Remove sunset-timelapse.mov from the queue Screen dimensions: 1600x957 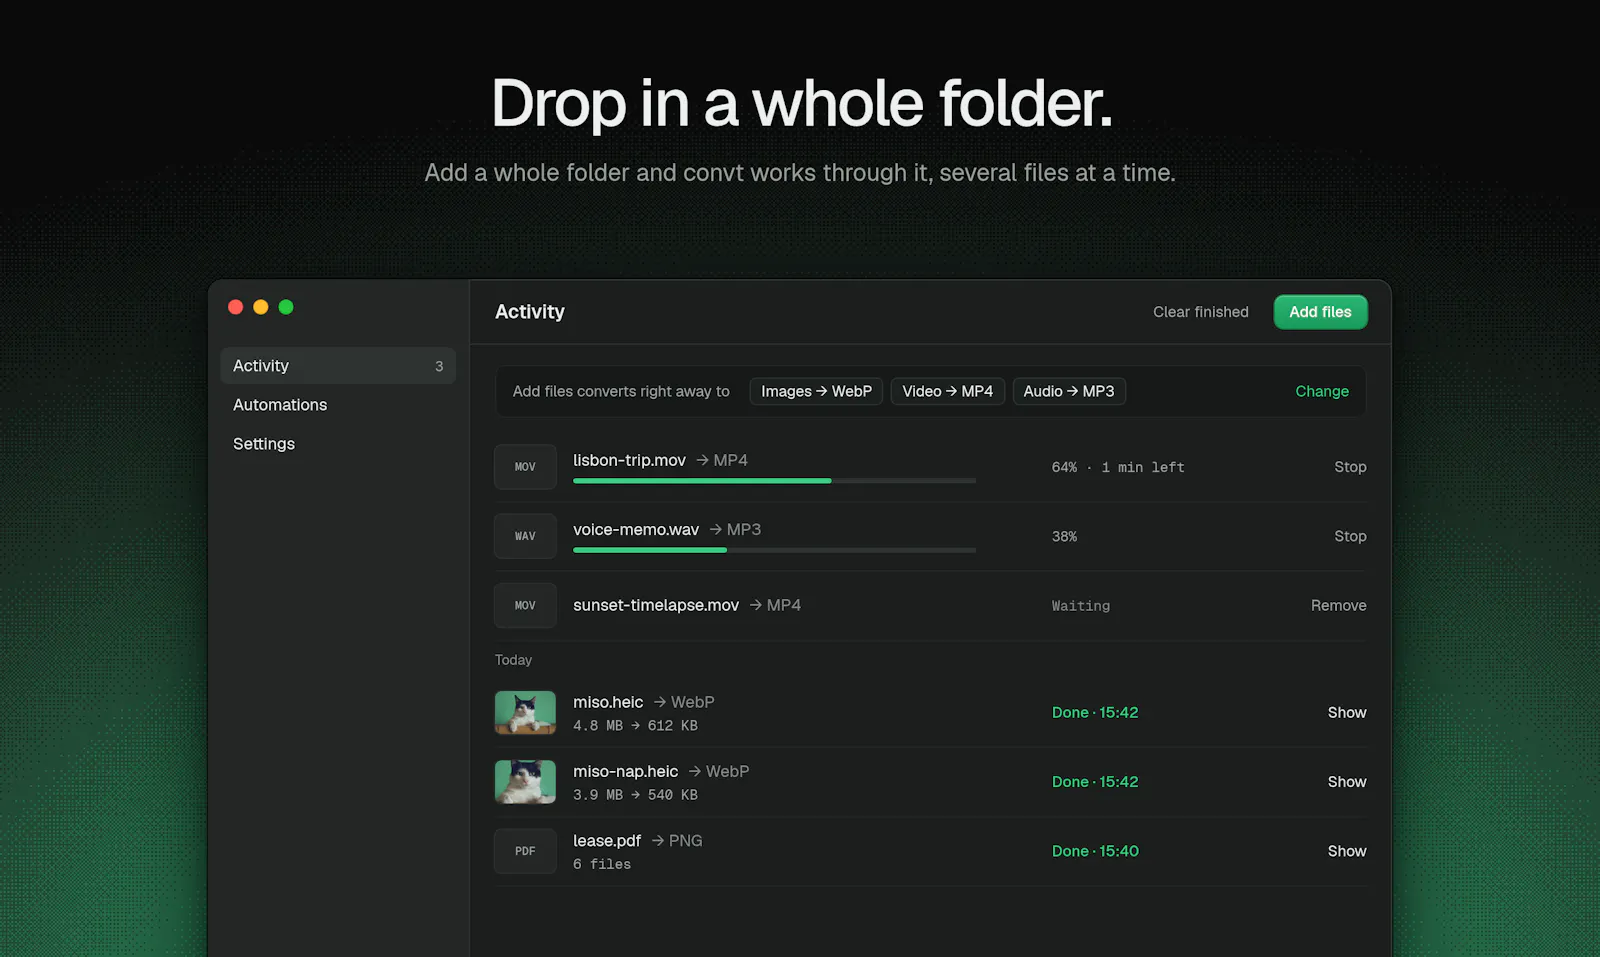point(1338,605)
